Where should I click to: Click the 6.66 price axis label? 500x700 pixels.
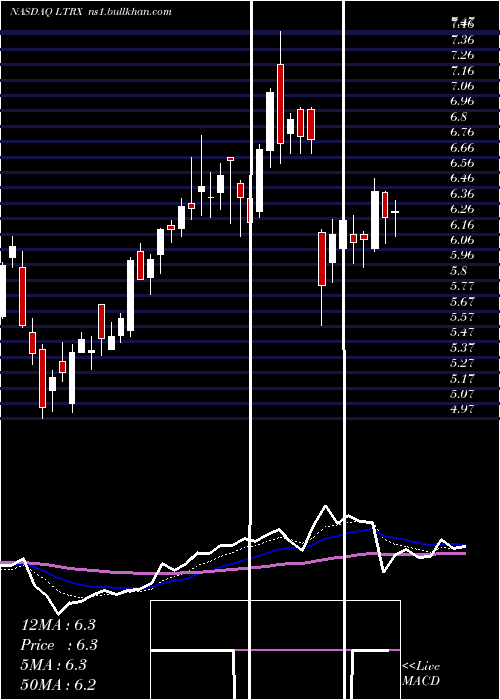[x=462, y=148]
